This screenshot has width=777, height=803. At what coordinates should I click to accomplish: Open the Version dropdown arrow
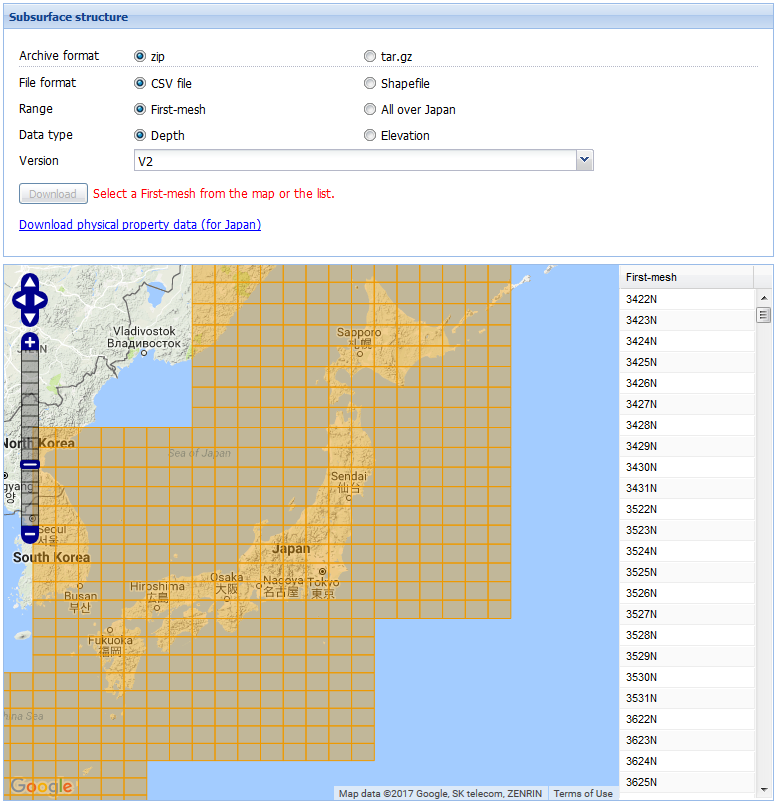coord(585,161)
